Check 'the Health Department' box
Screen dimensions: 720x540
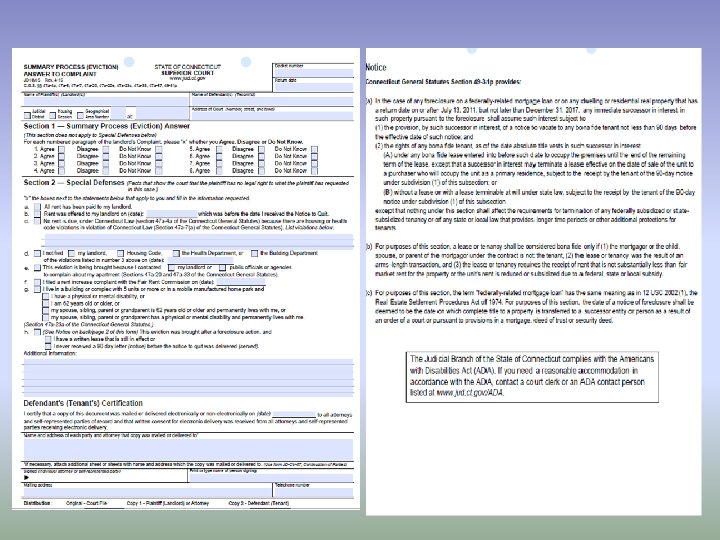tap(176, 253)
